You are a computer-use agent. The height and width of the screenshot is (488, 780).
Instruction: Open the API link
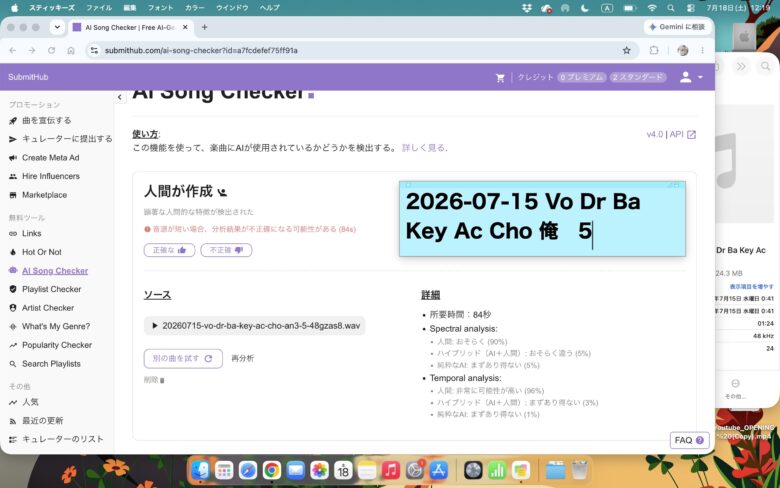coord(682,134)
